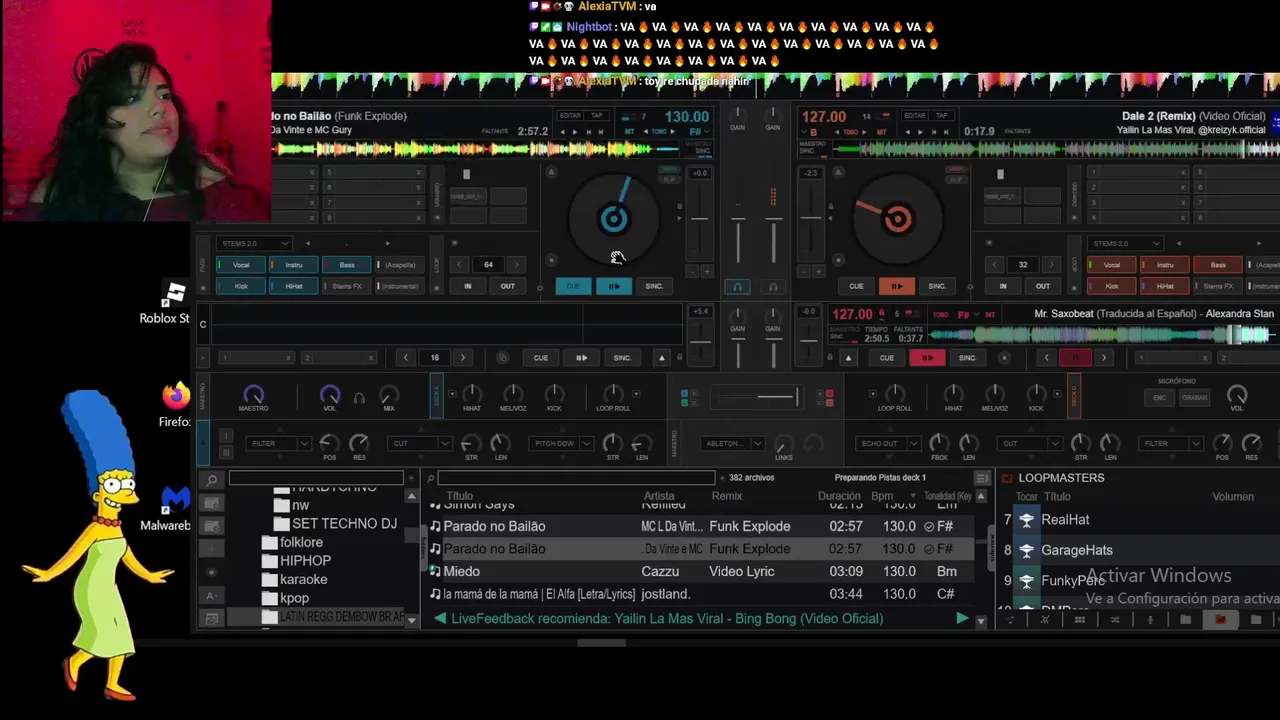Click the LiveFeedback Bing Bong recommendation
Image resolution: width=1280 pixels, height=720 pixels.
tap(667, 619)
